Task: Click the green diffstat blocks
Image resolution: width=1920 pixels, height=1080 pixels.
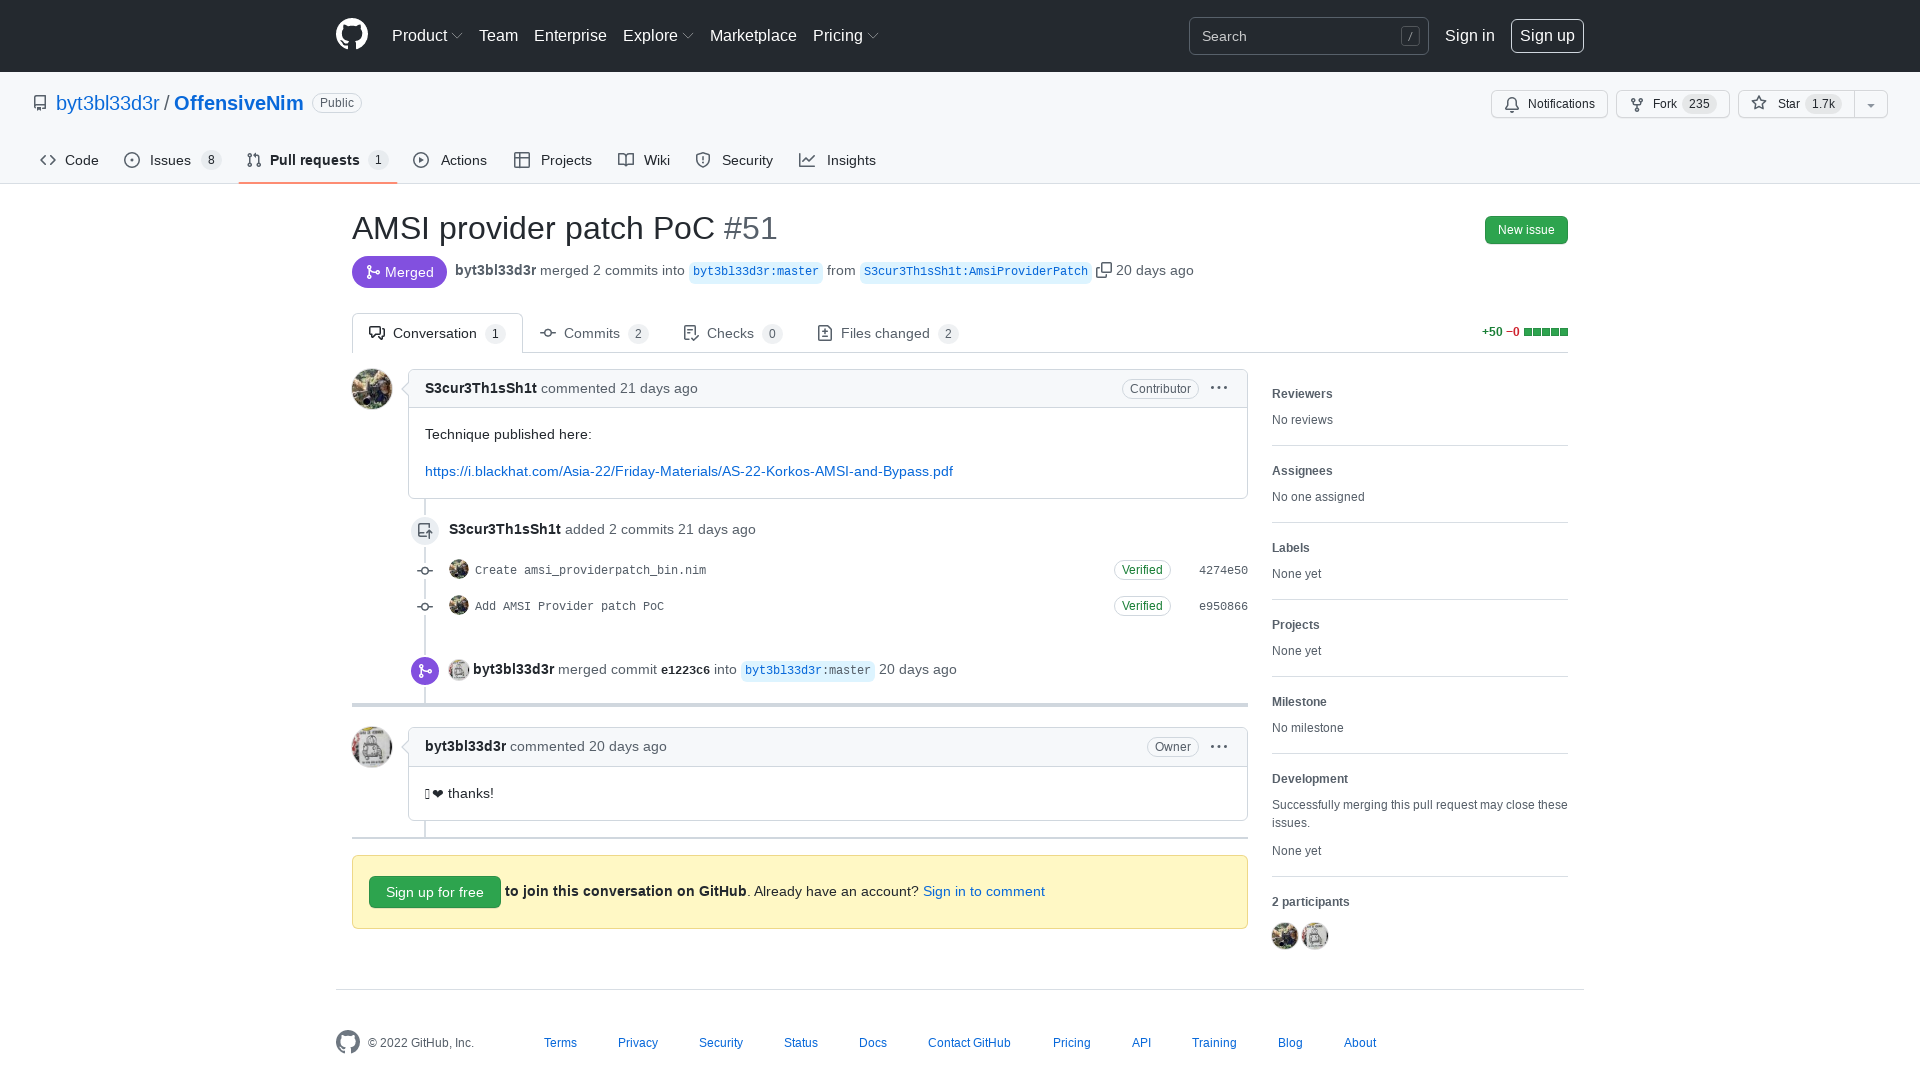Action: click(x=1544, y=331)
